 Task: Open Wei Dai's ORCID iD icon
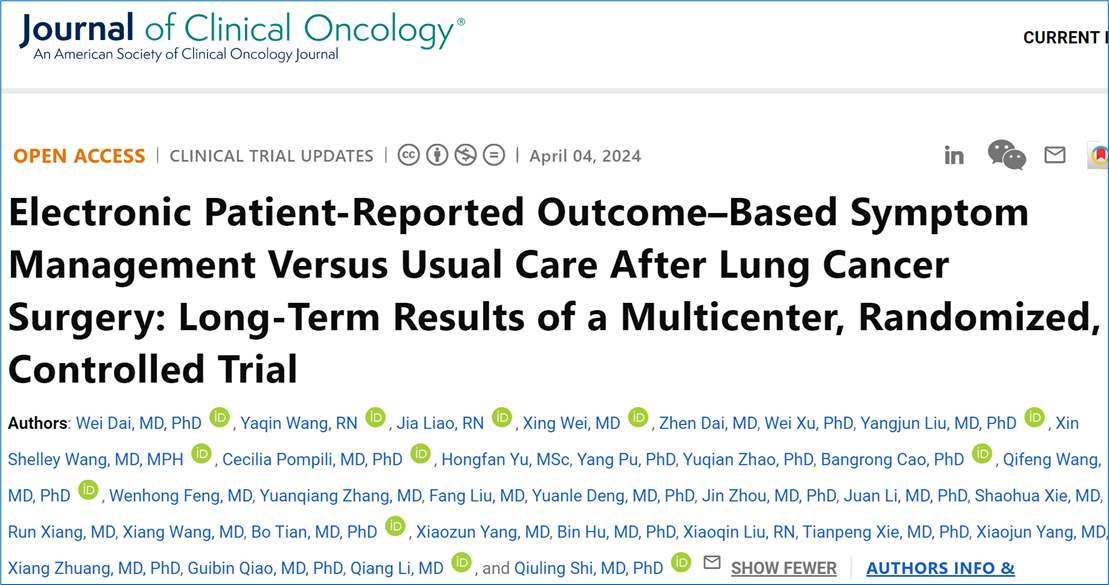pyautogui.click(x=219, y=419)
